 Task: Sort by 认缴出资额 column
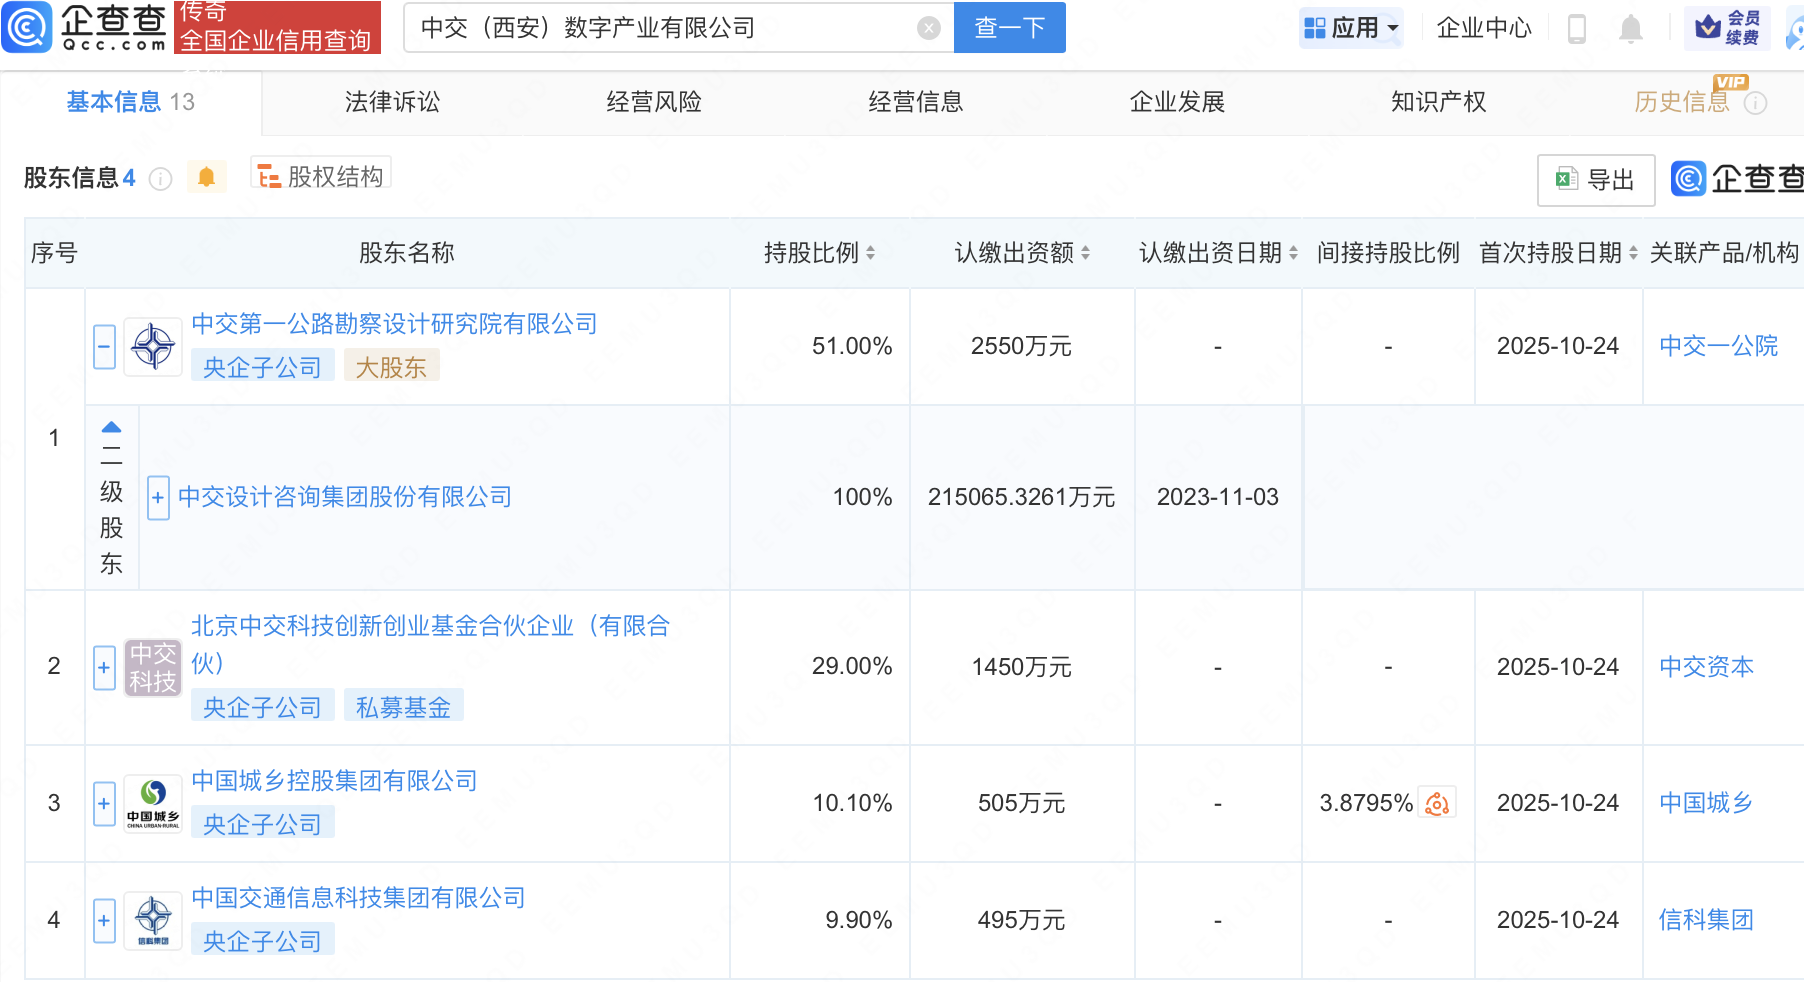pyautogui.click(x=1085, y=253)
